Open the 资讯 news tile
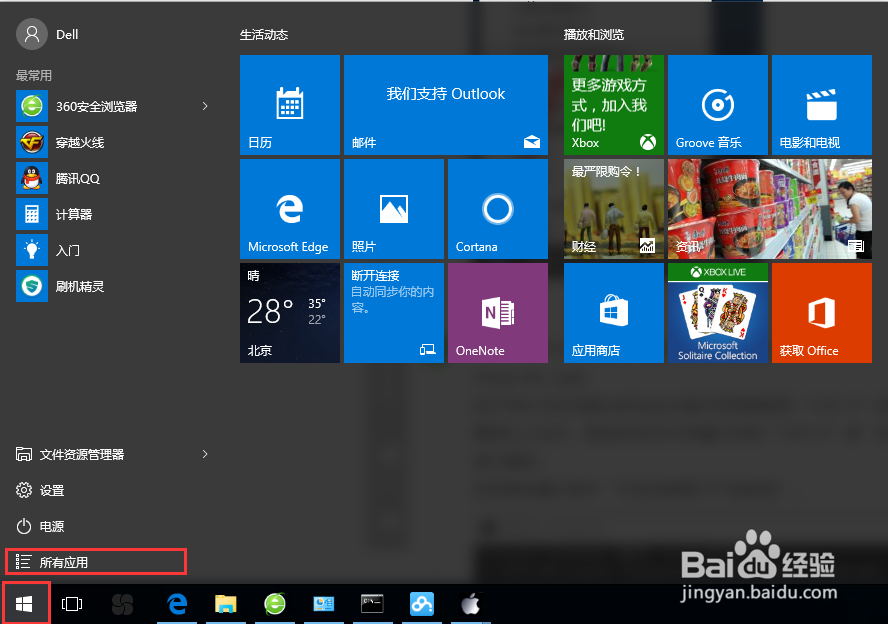 click(x=770, y=209)
